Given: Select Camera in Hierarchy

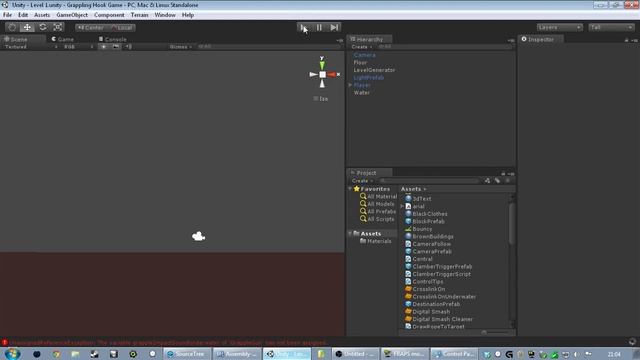Looking at the screenshot, I should [364, 55].
